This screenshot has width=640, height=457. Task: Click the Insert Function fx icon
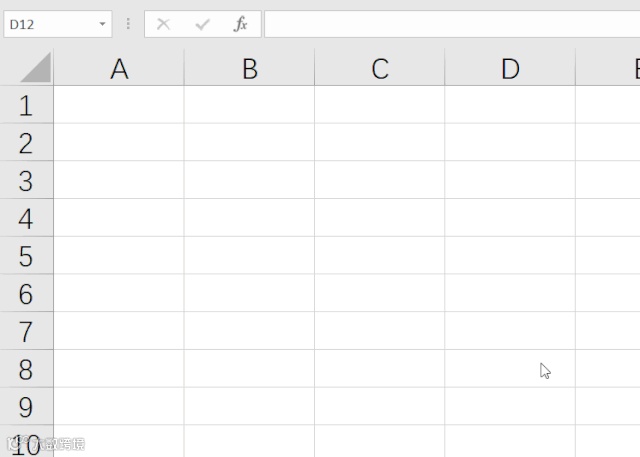click(x=240, y=24)
